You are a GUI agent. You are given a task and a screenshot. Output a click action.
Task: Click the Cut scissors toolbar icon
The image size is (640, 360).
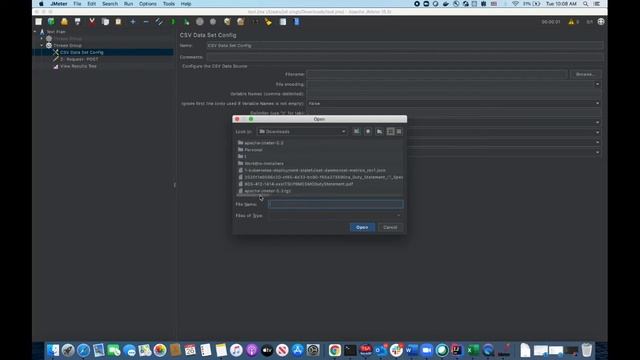pyautogui.click(x=92, y=22)
